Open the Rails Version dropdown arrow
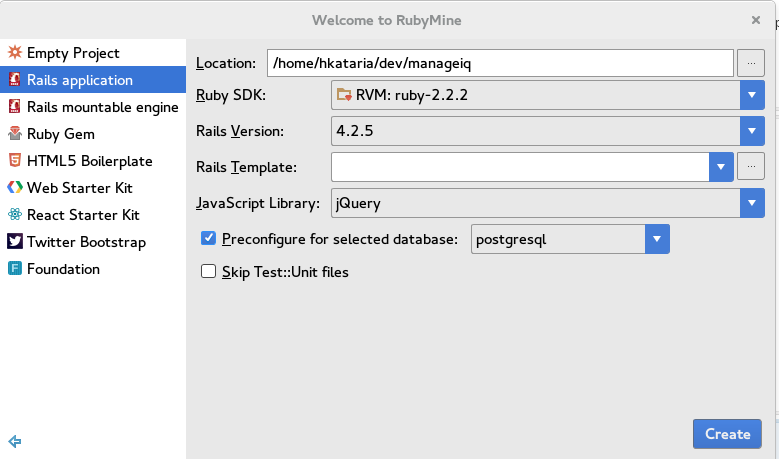The height and width of the screenshot is (459, 779). point(752,131)
